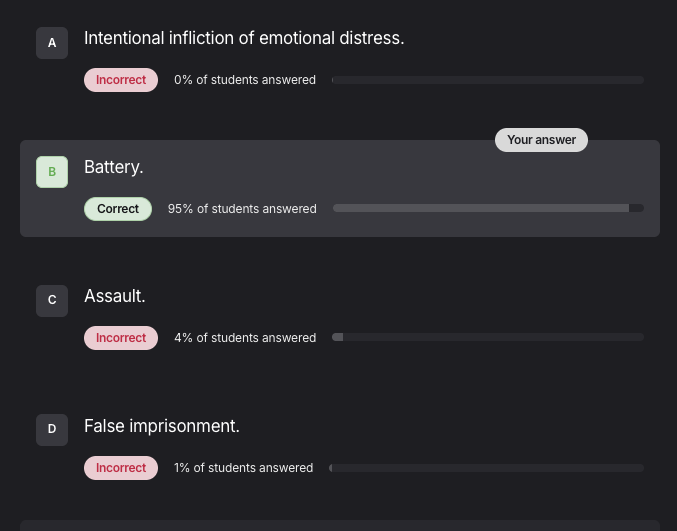Click '95% of students answered' text
The width and height of the screenshot is (677, 531).
coord(242,209)
